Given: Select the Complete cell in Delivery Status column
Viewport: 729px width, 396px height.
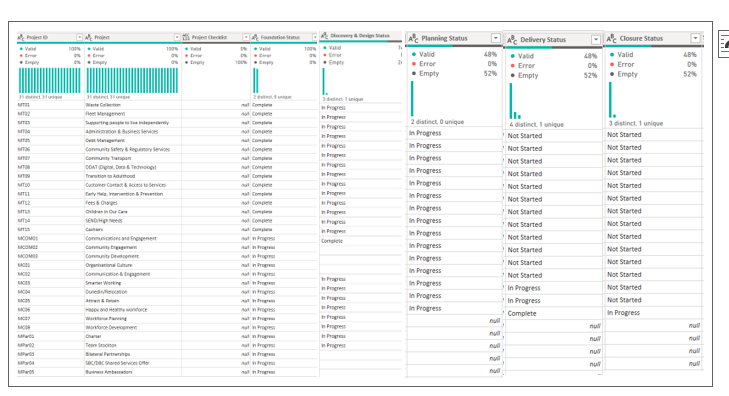Looking at the screenshot, I should [x=554, y=314].
